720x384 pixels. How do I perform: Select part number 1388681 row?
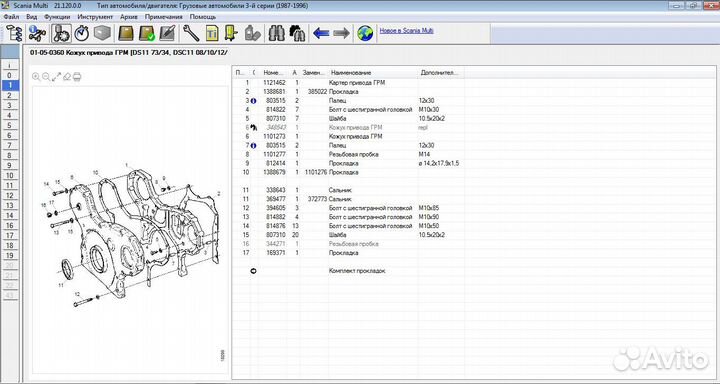349,92
